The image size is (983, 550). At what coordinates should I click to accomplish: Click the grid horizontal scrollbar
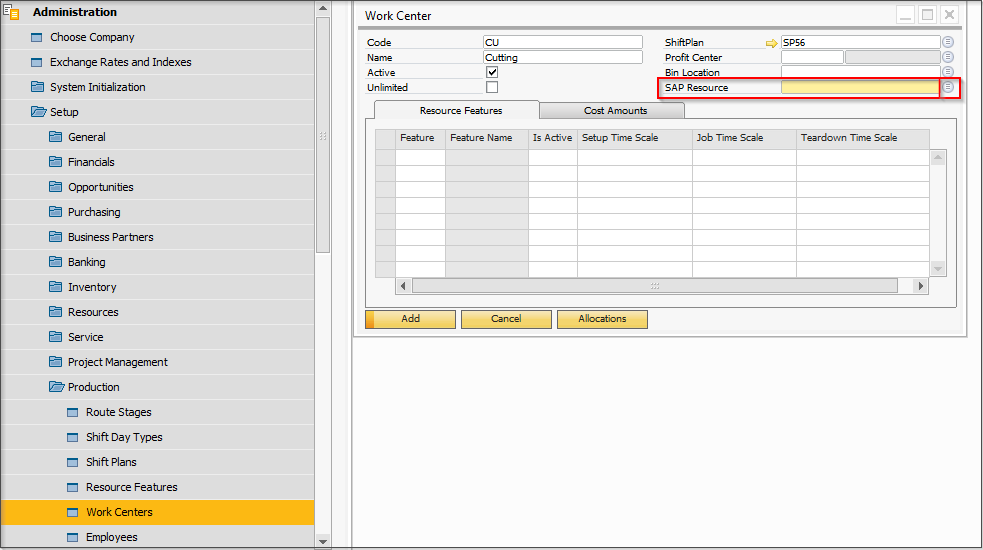(x=655, y=286)
